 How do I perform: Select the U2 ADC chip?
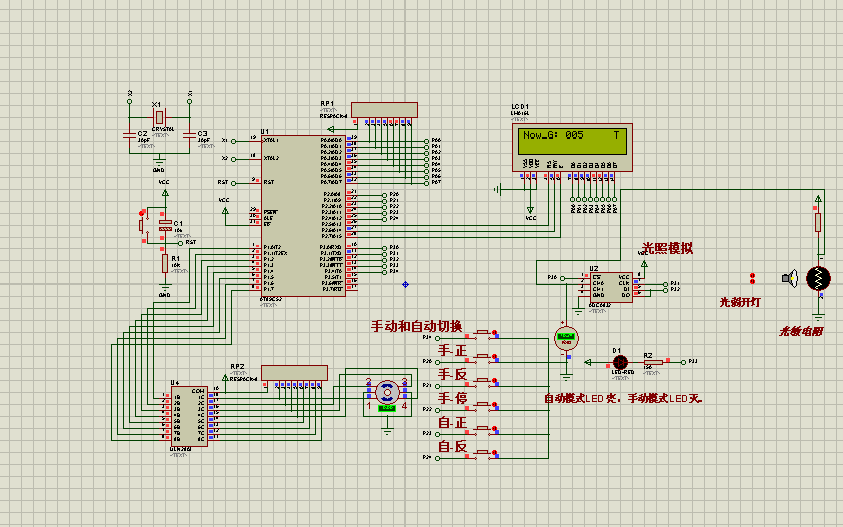611,287
